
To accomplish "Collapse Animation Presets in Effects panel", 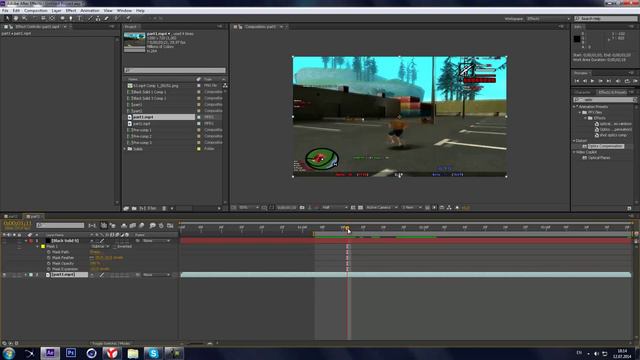I will click(574, 107).
